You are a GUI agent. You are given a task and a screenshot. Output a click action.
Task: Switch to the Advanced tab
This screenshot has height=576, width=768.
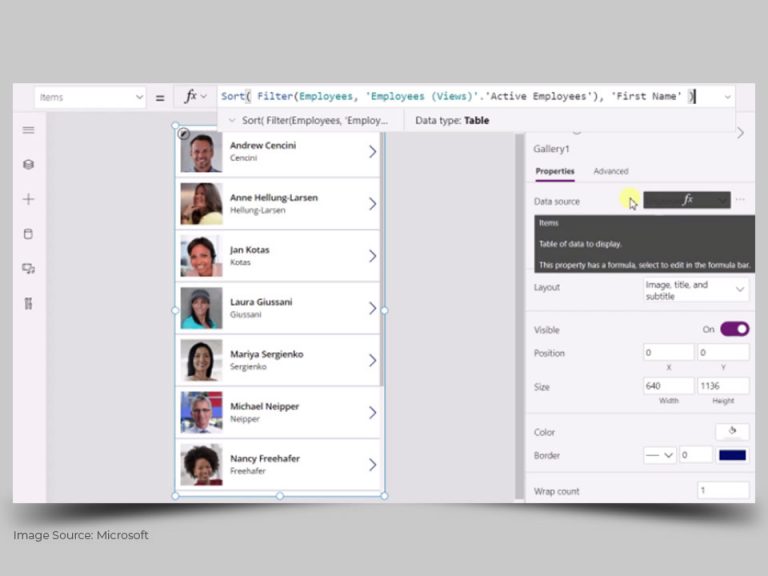(x=611, y=171)
